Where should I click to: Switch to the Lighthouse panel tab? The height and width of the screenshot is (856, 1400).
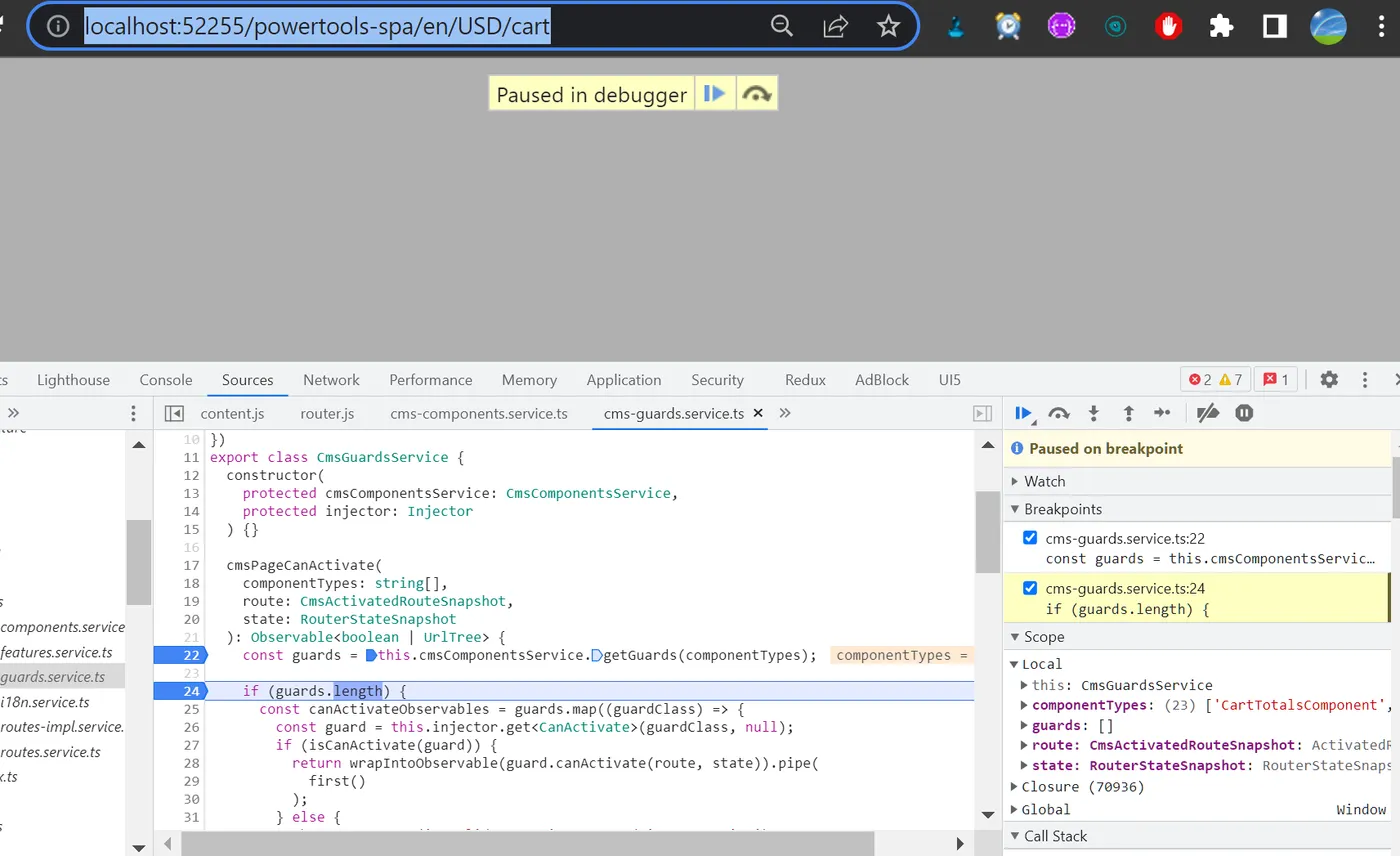tap(73, 380)
